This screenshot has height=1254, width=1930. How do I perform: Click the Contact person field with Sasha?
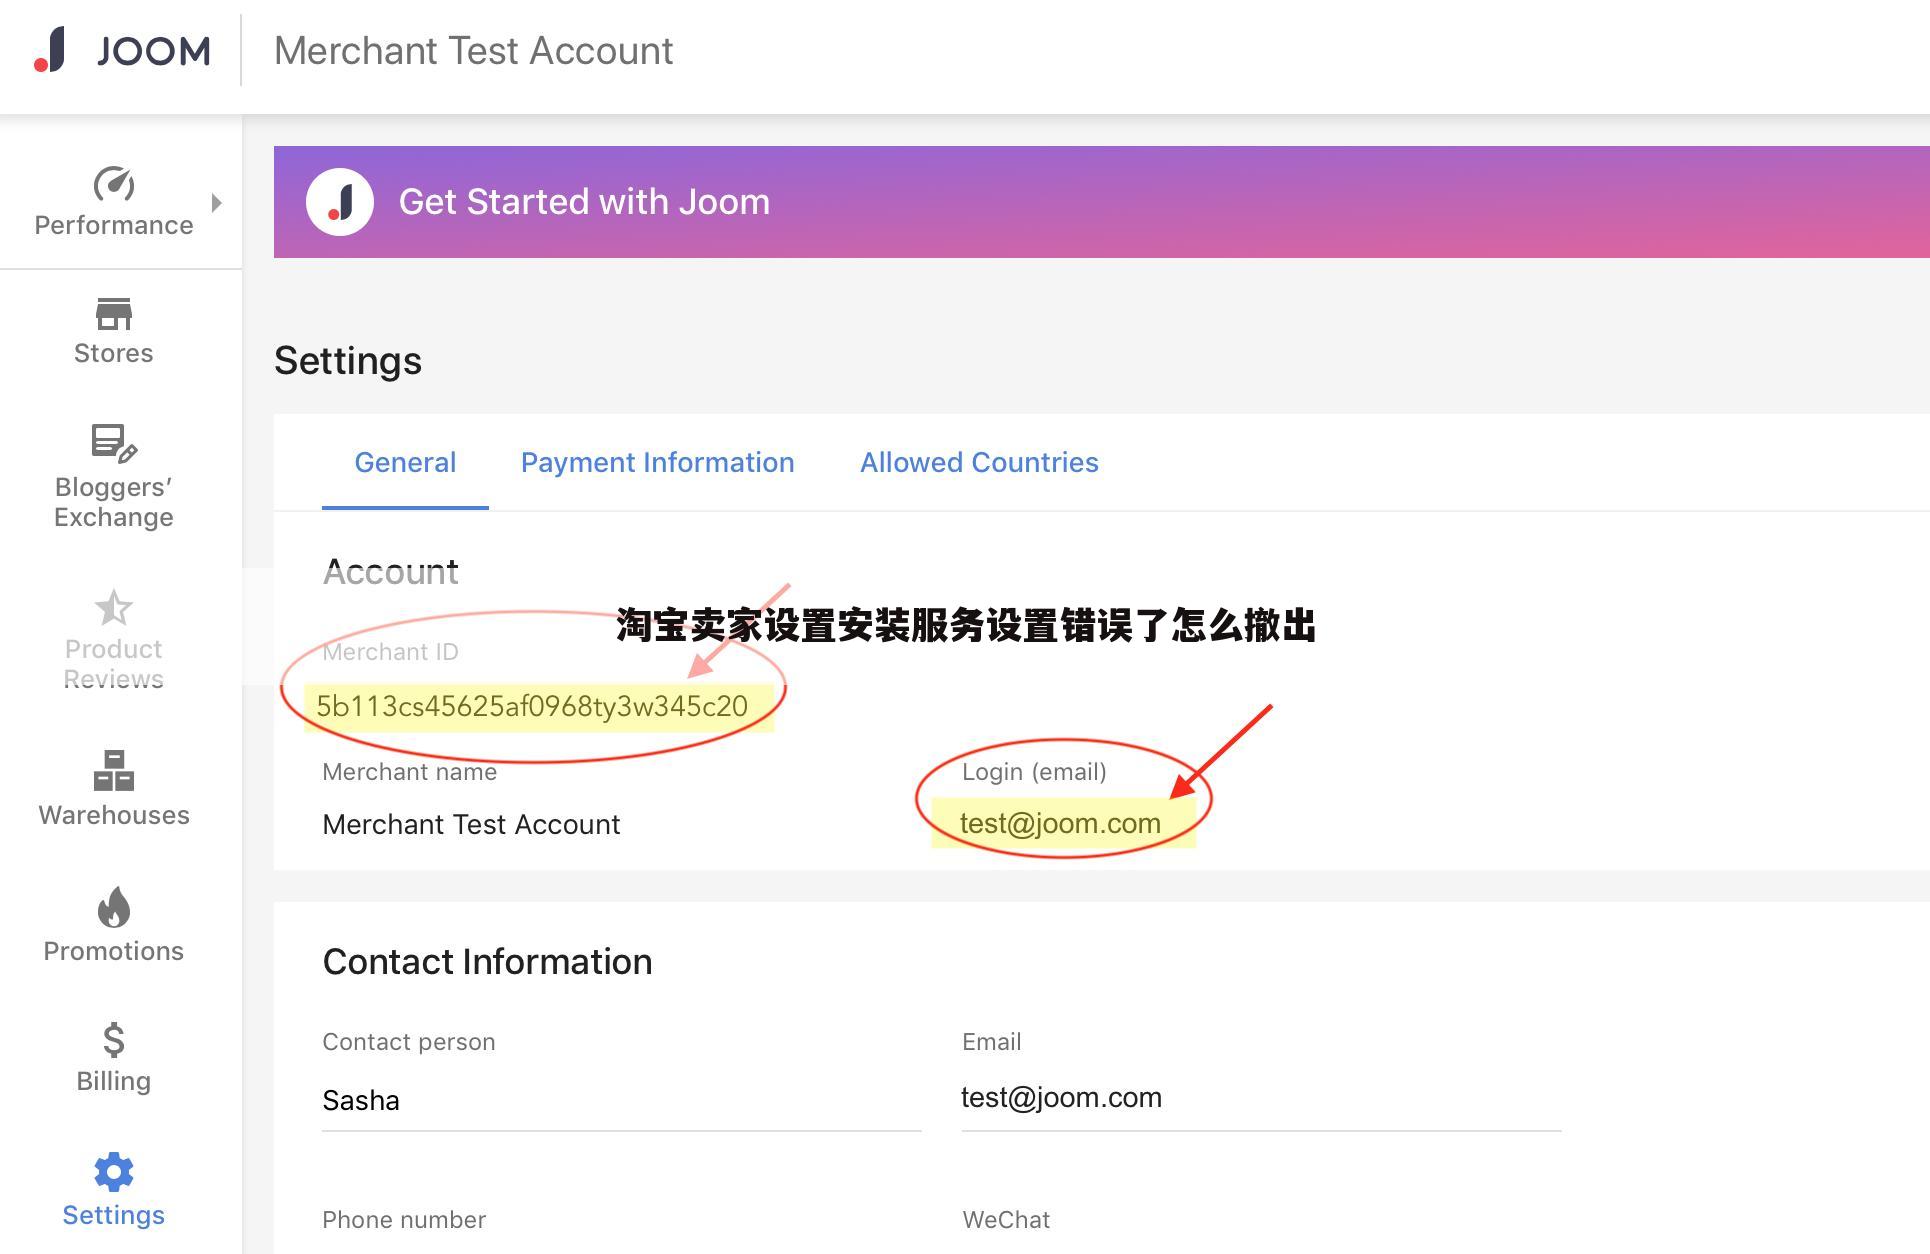621,1100
